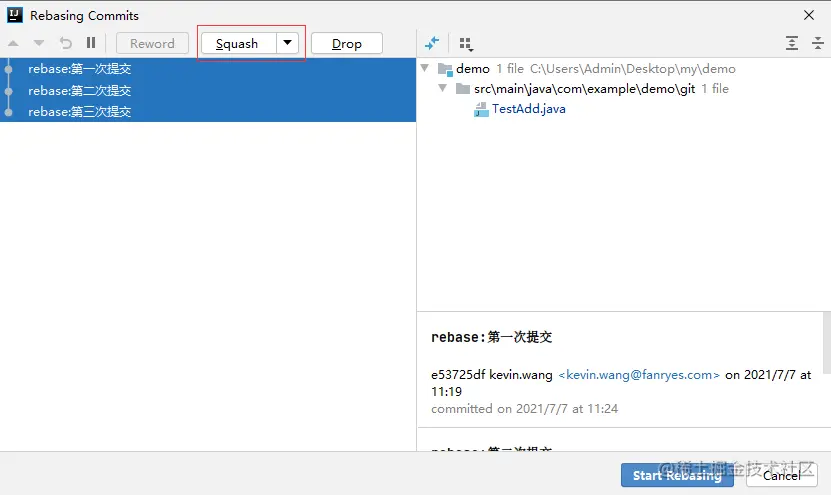Click the Reword button
Image resolution: width=831 pixels, height=495 pixels.
click(152, 43)
